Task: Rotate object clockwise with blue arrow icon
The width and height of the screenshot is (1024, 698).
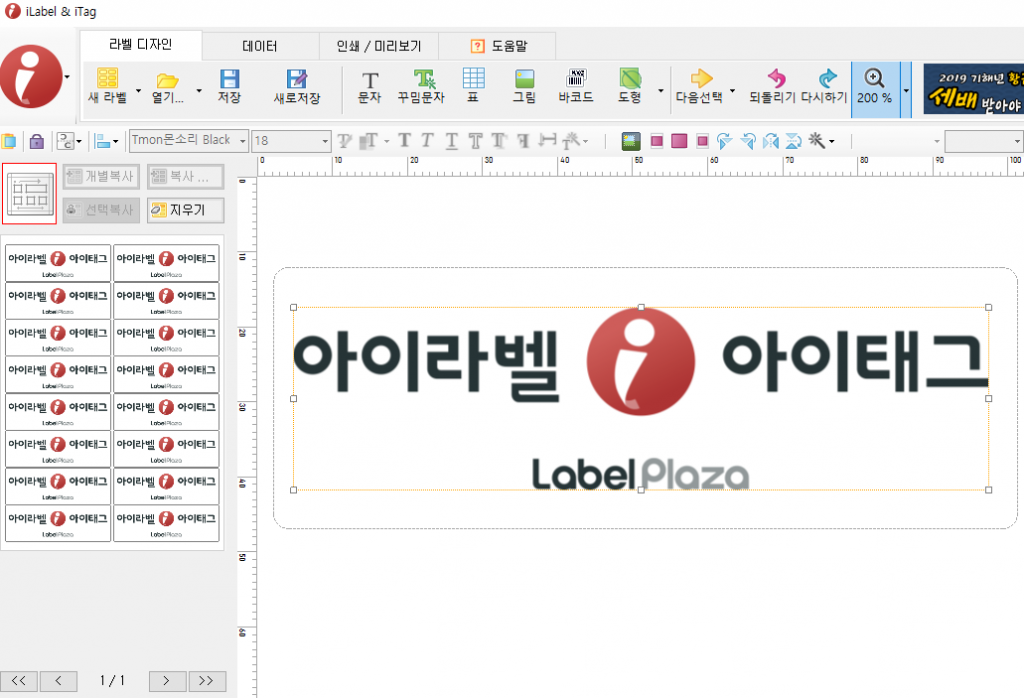Action: pos(724,141)
